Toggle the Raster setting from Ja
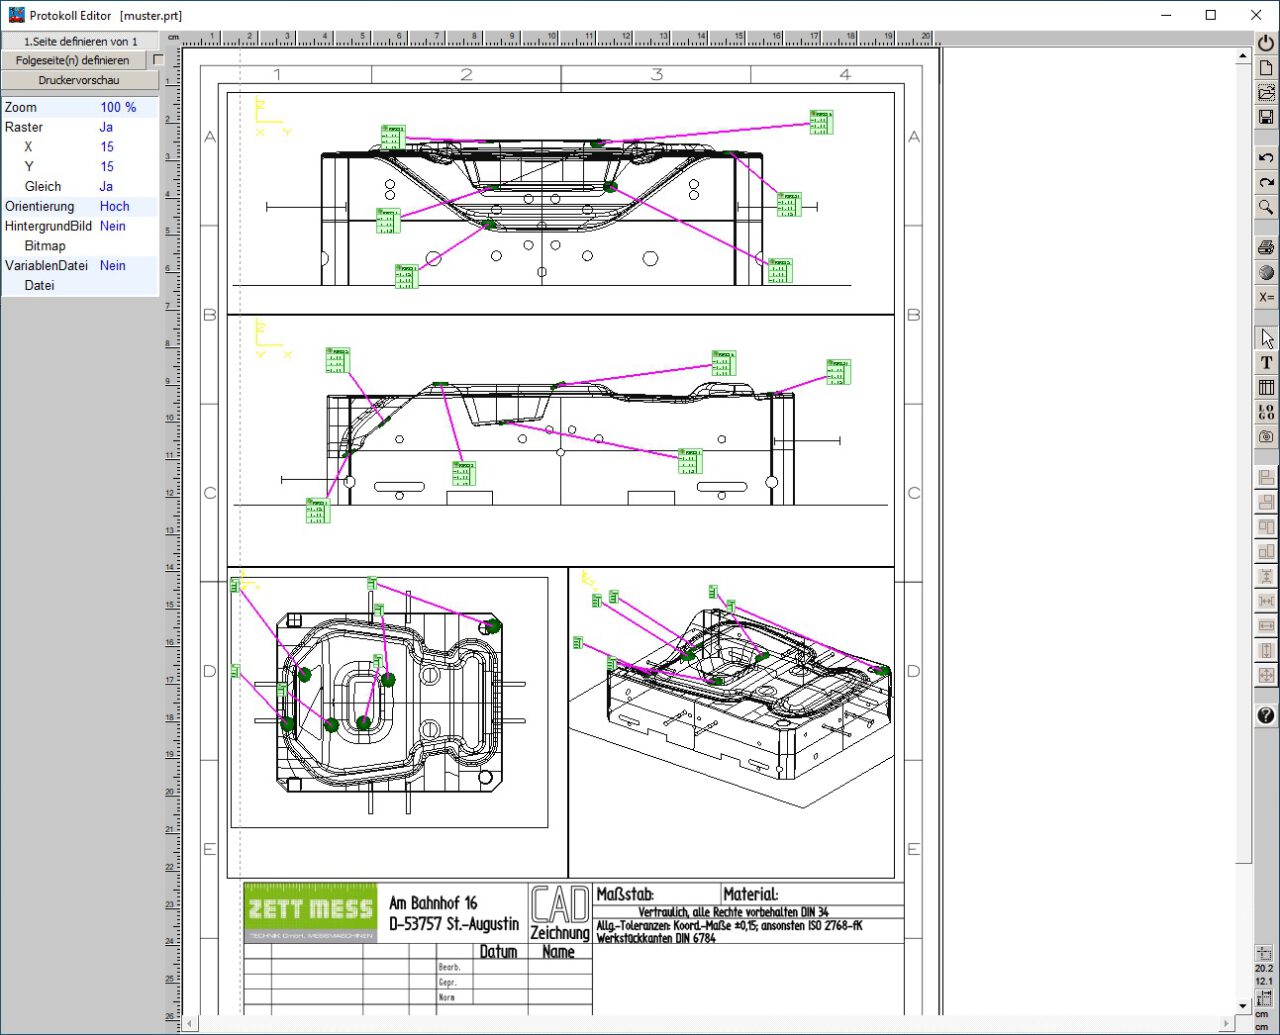 pos(106,127)
